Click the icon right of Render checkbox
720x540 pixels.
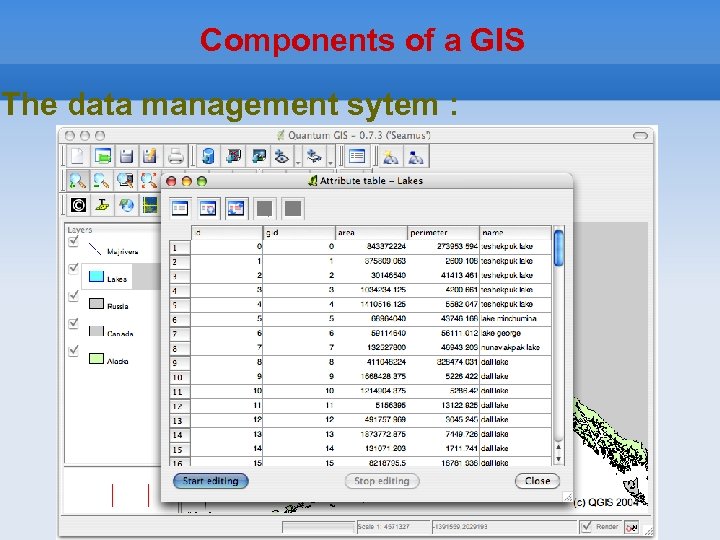(632, 527)
